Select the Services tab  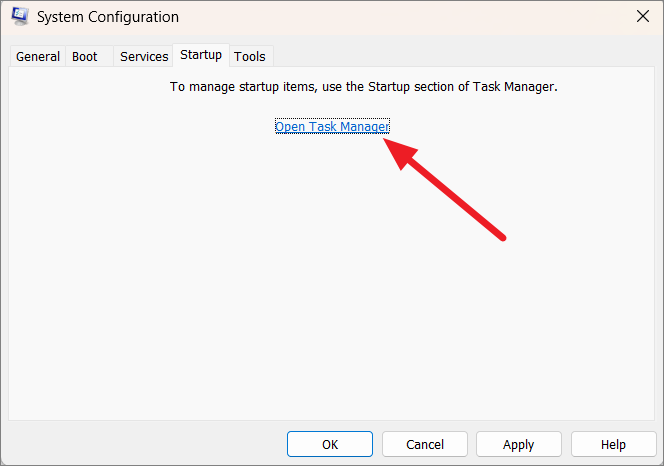[x=144, y=56]
